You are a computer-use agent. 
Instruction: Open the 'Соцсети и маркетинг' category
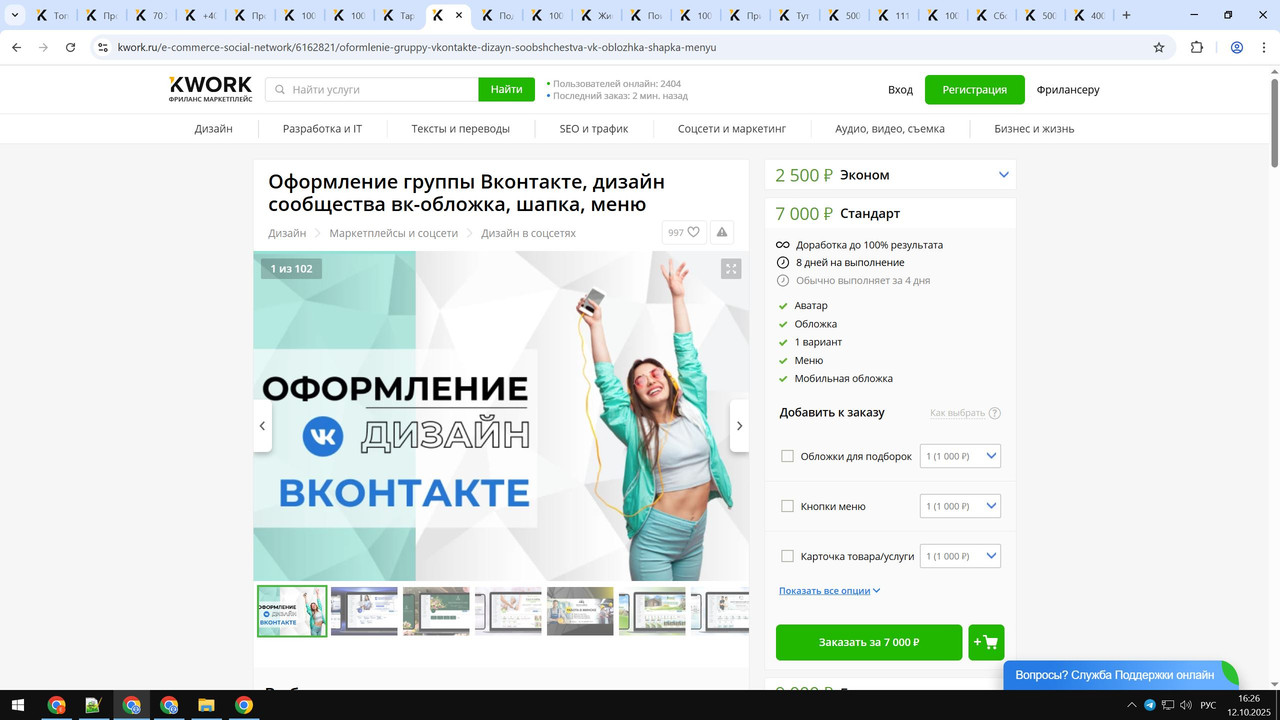click(732, 128)
